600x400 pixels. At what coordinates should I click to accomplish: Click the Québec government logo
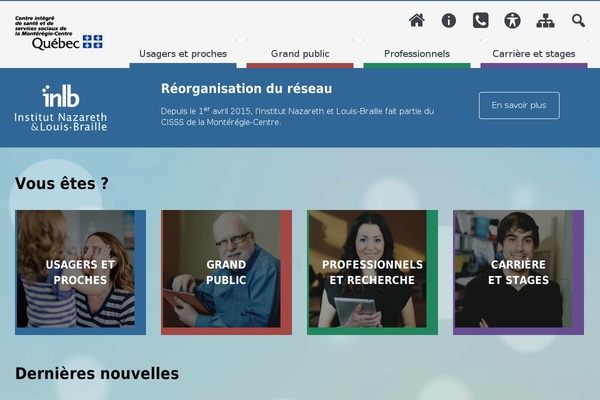coord(67,43)
